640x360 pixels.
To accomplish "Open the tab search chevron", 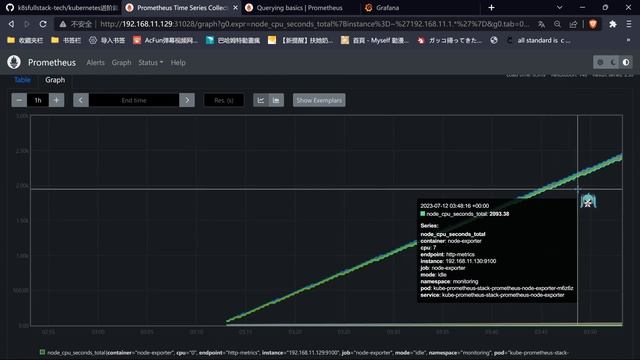I will click(x=560, y=7).
